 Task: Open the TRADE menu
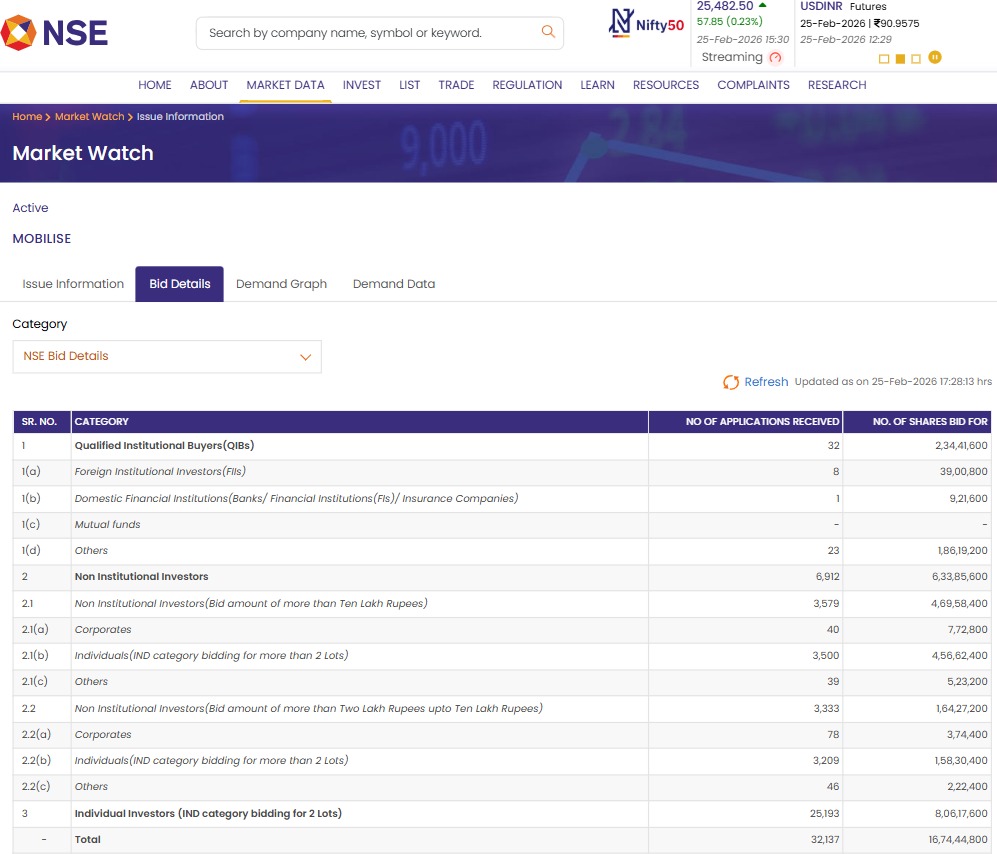[456, 85]
